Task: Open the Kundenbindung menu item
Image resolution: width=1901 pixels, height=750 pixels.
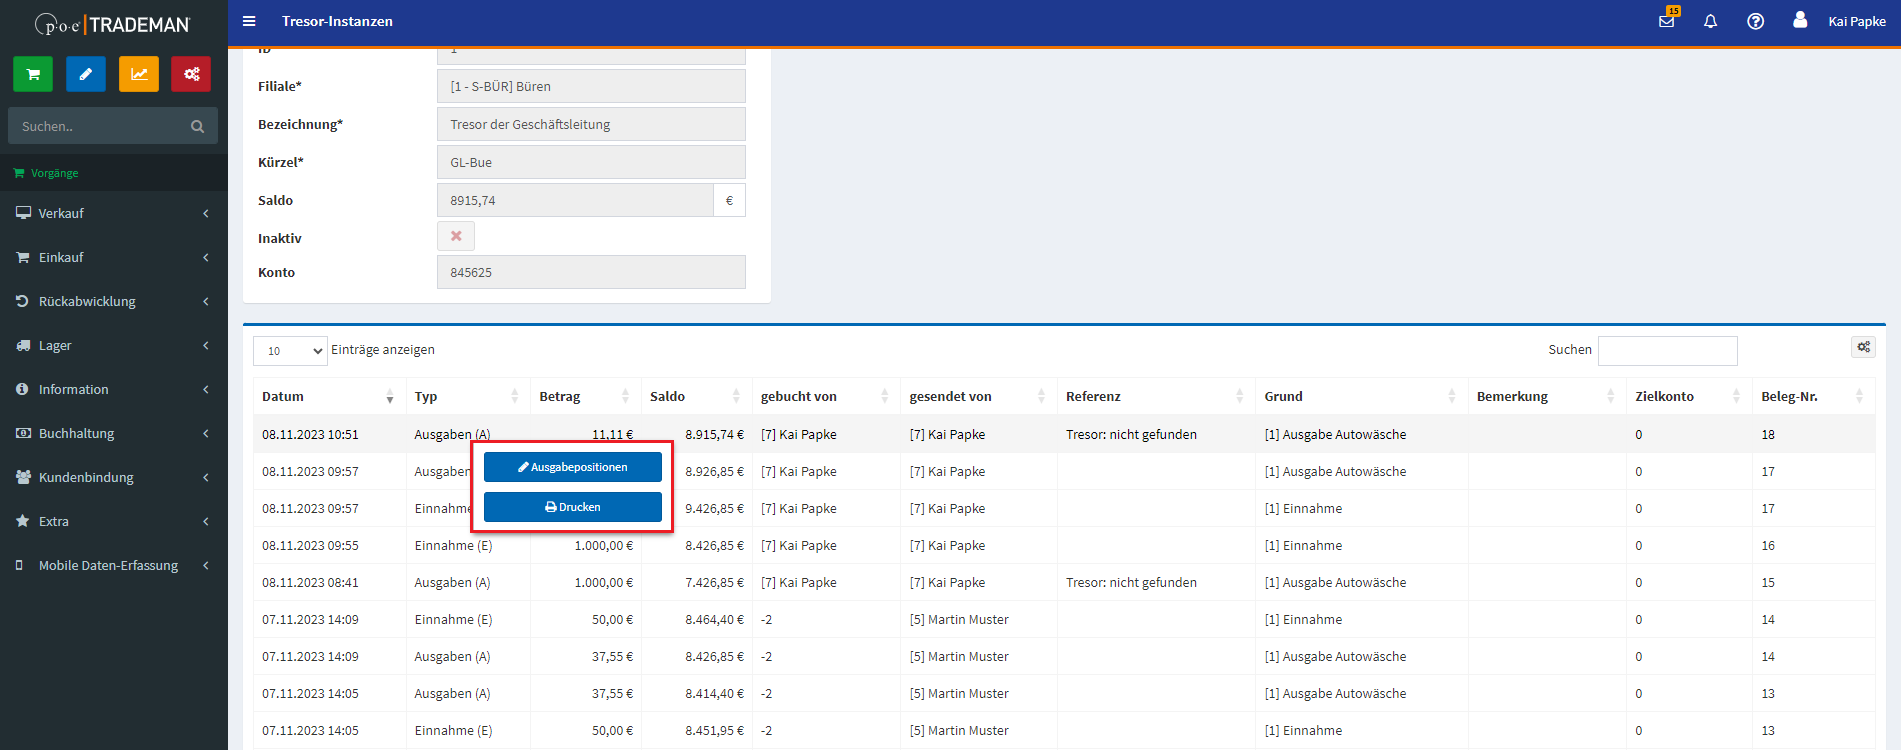Action: point(114,477)
